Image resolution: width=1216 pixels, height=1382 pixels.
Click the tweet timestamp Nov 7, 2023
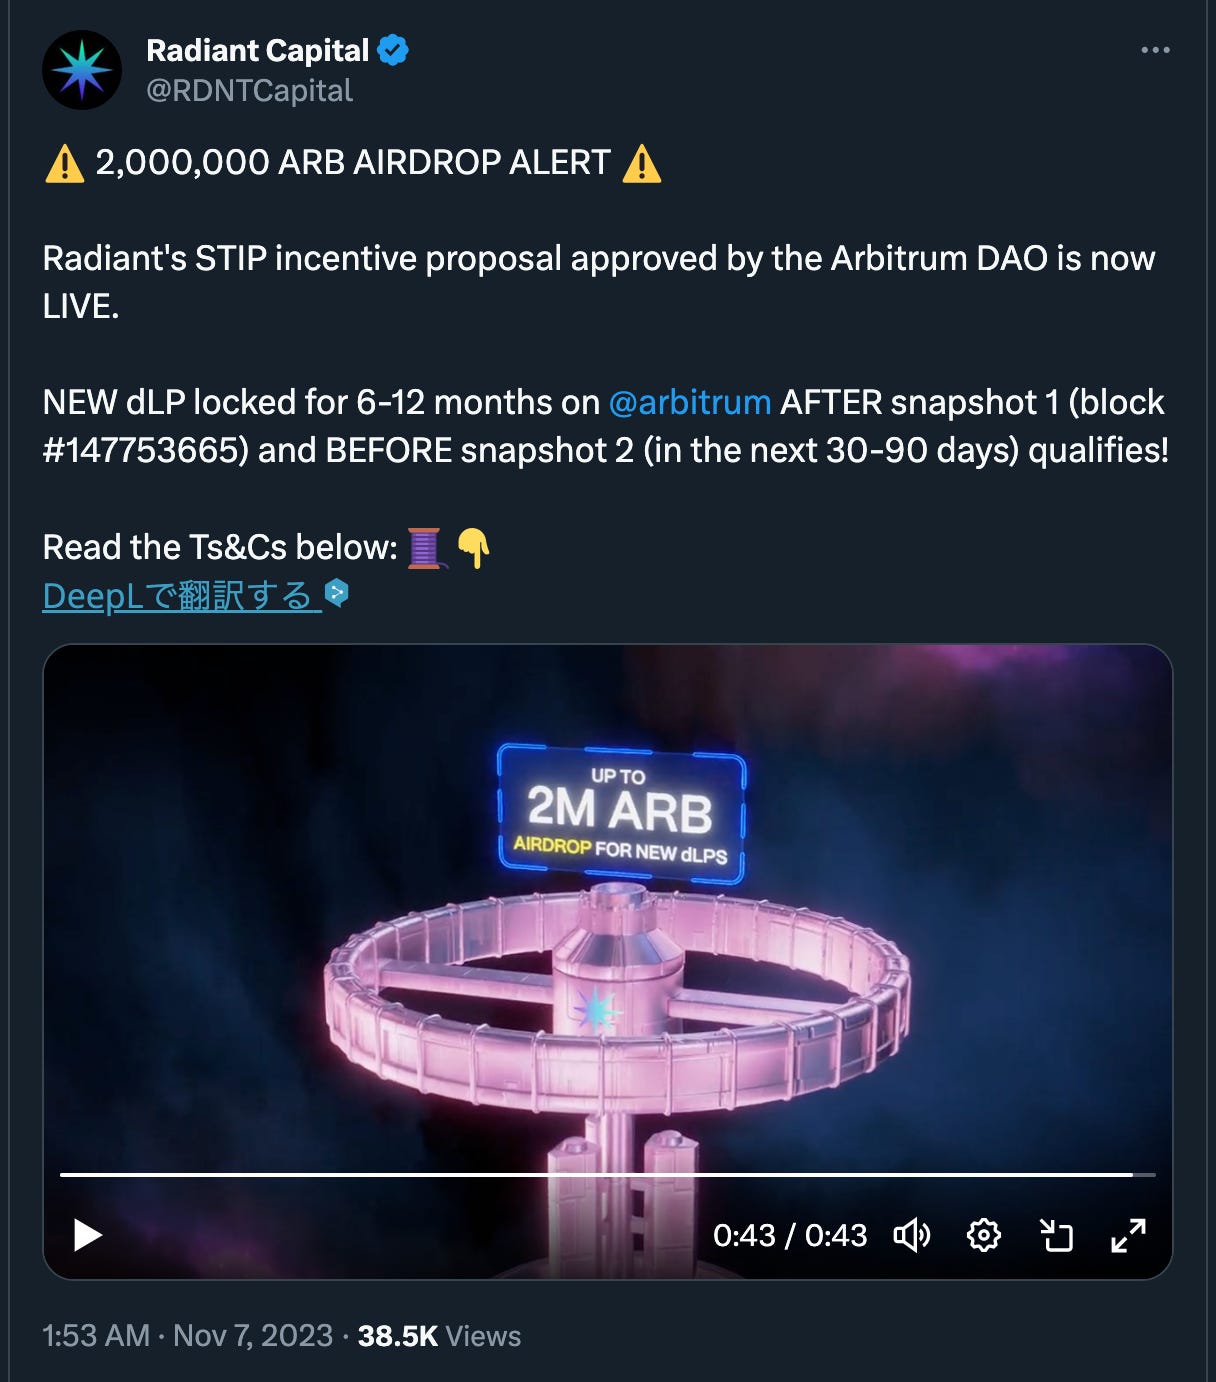pos(253,1336)
